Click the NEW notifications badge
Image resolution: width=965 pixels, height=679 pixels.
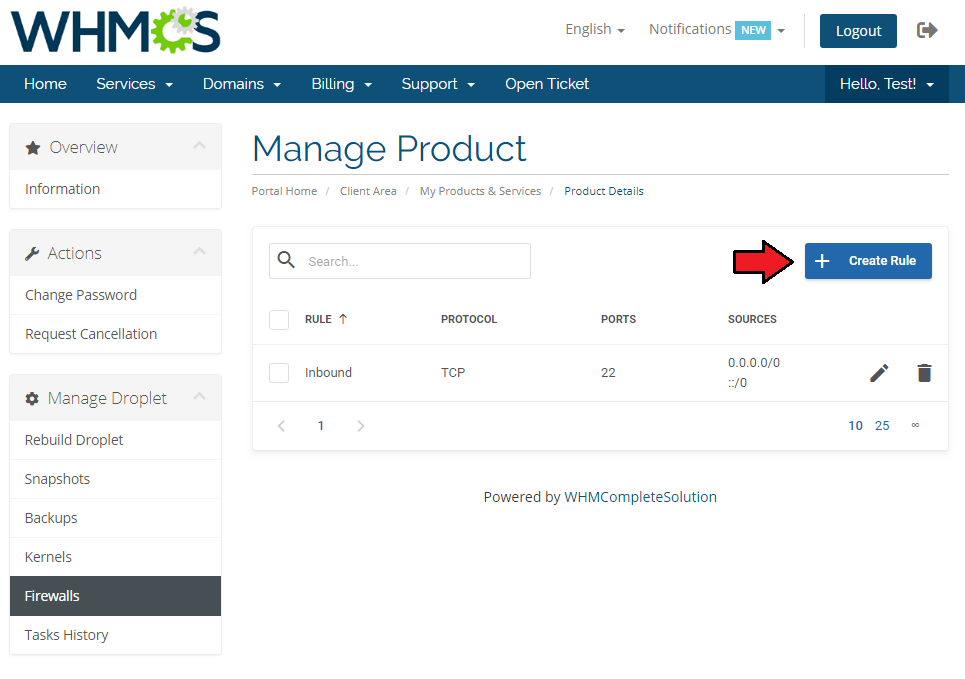point(753,30)
